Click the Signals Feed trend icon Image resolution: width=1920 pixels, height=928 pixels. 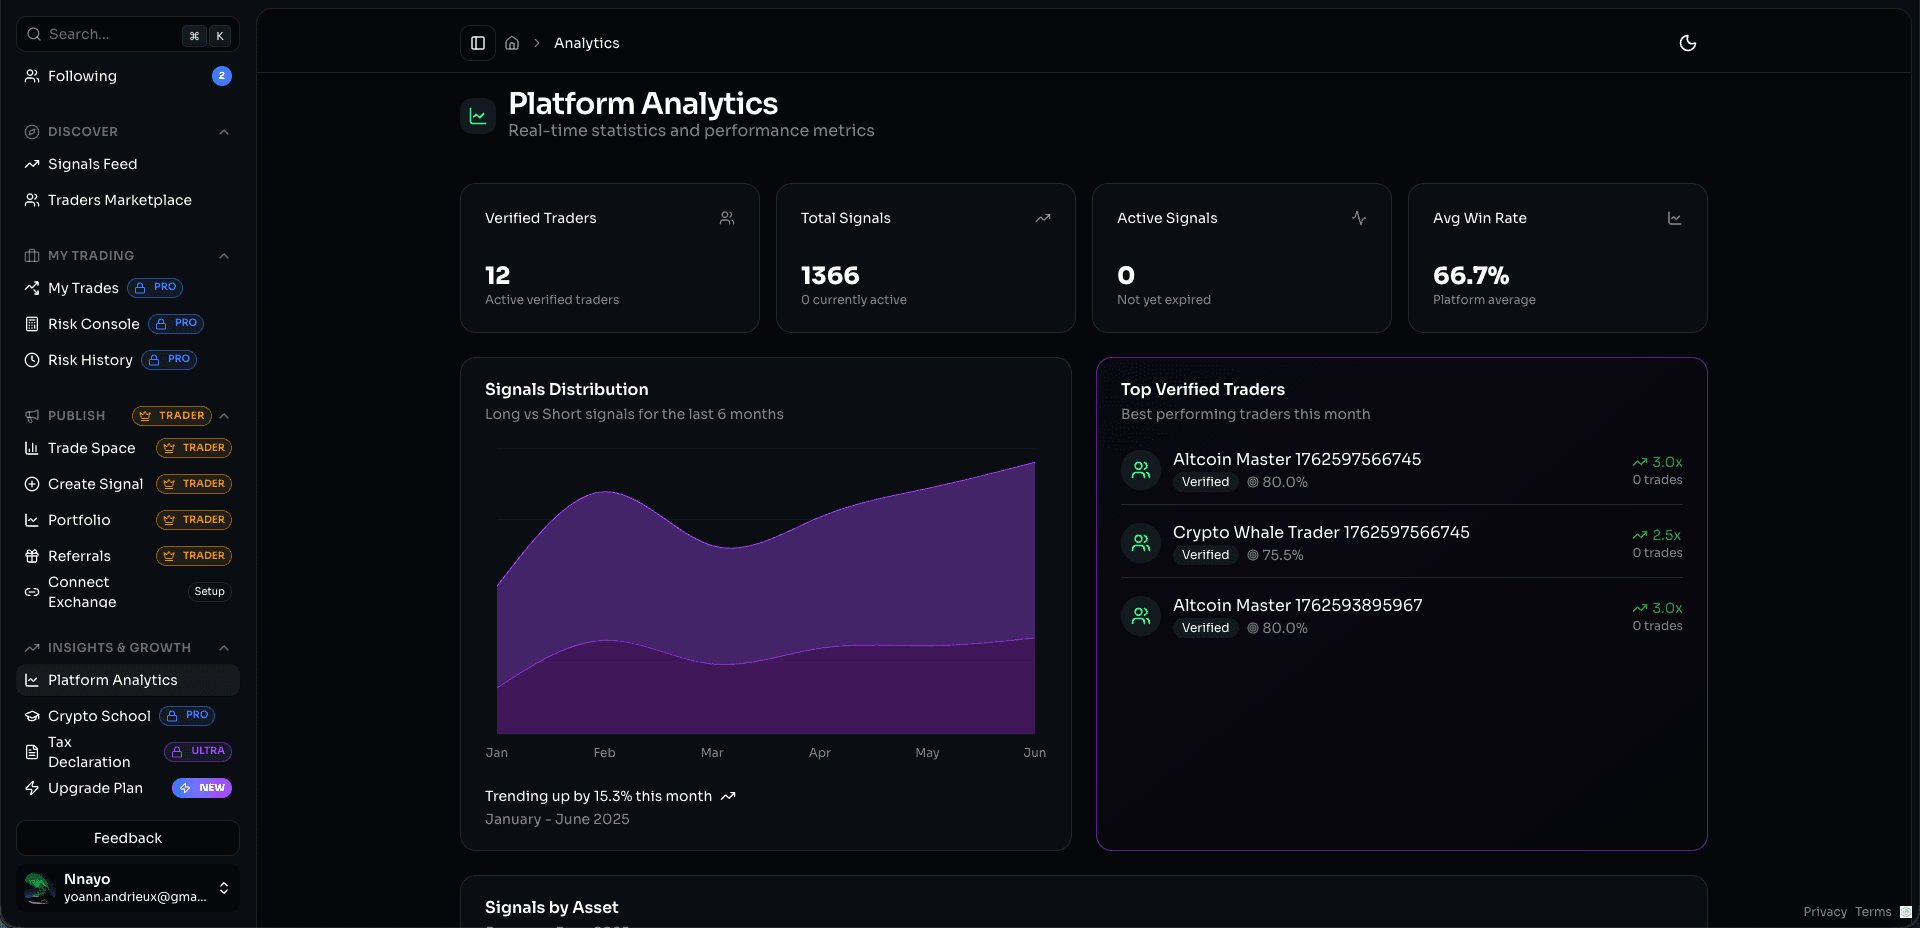32,164
